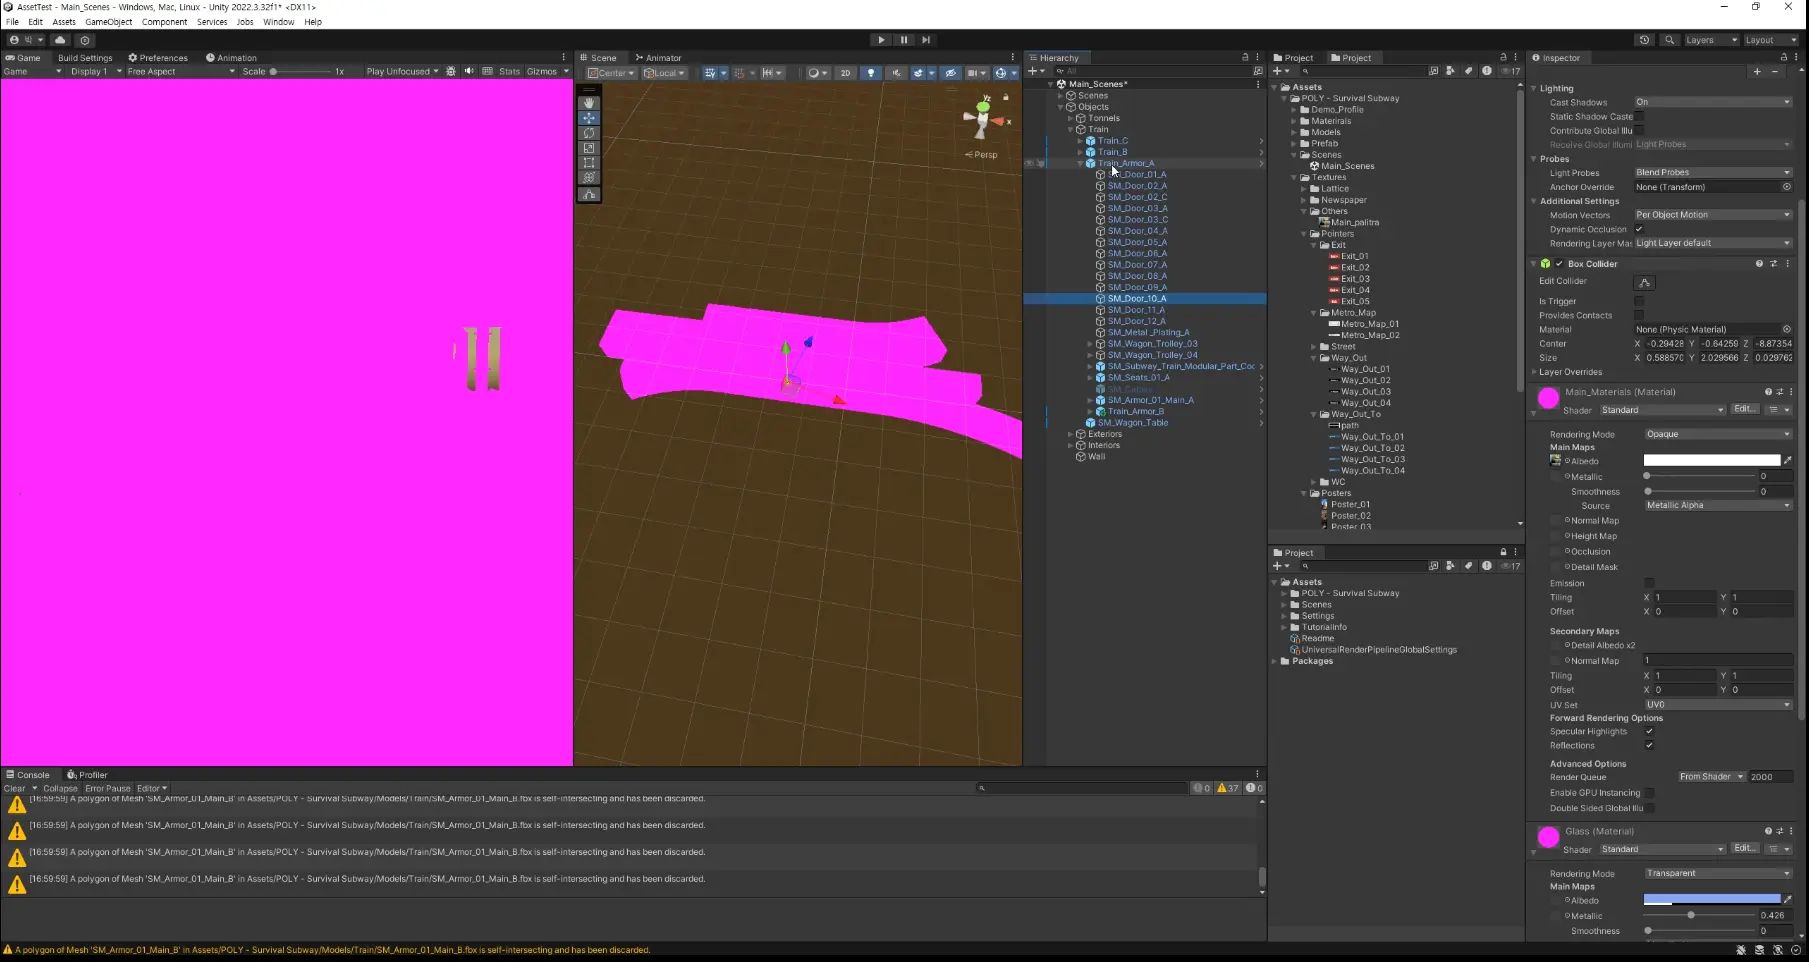Click Edit button for Main_Materials shader
This screenshot has height=962, width=1809.
click(x=1744, y=409)
